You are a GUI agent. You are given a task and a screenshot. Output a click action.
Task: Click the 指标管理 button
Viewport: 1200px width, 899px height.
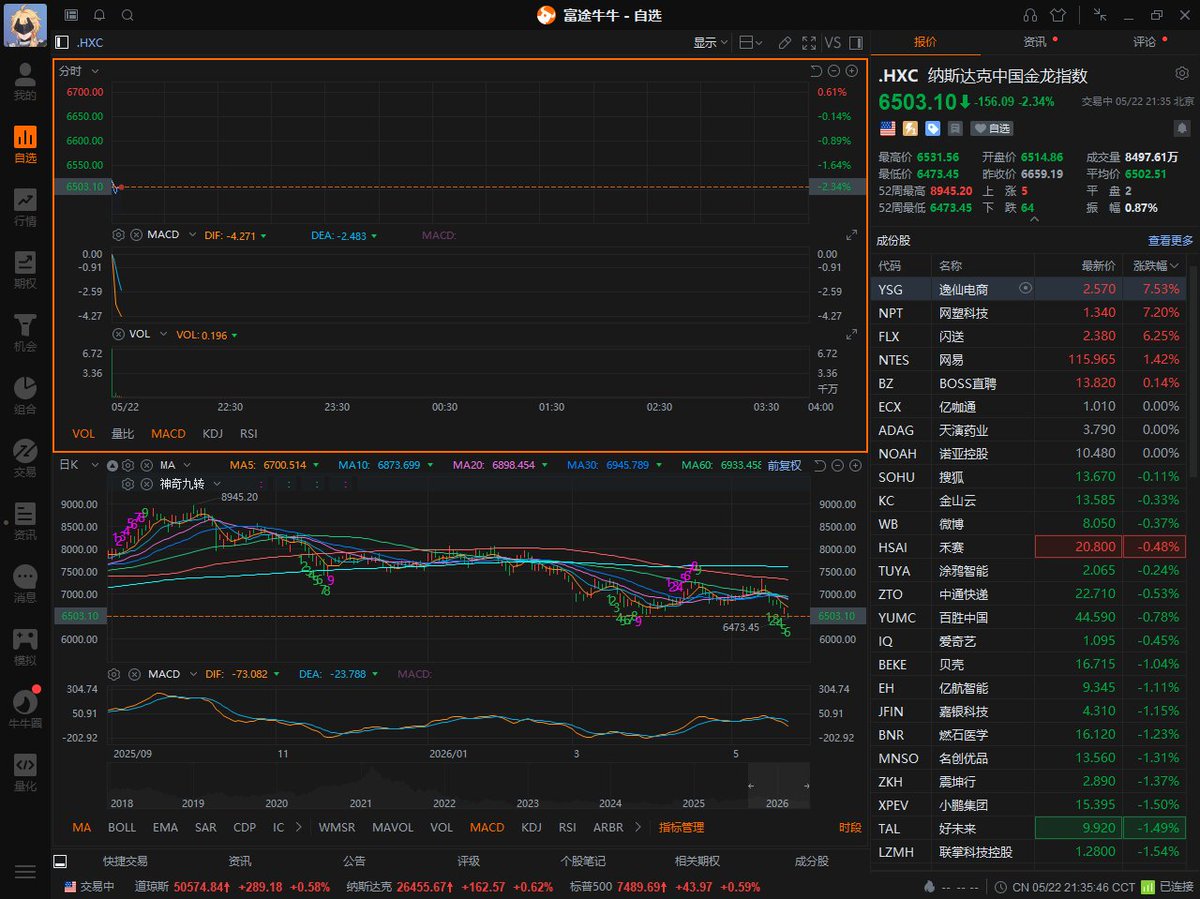coord(681,827)
